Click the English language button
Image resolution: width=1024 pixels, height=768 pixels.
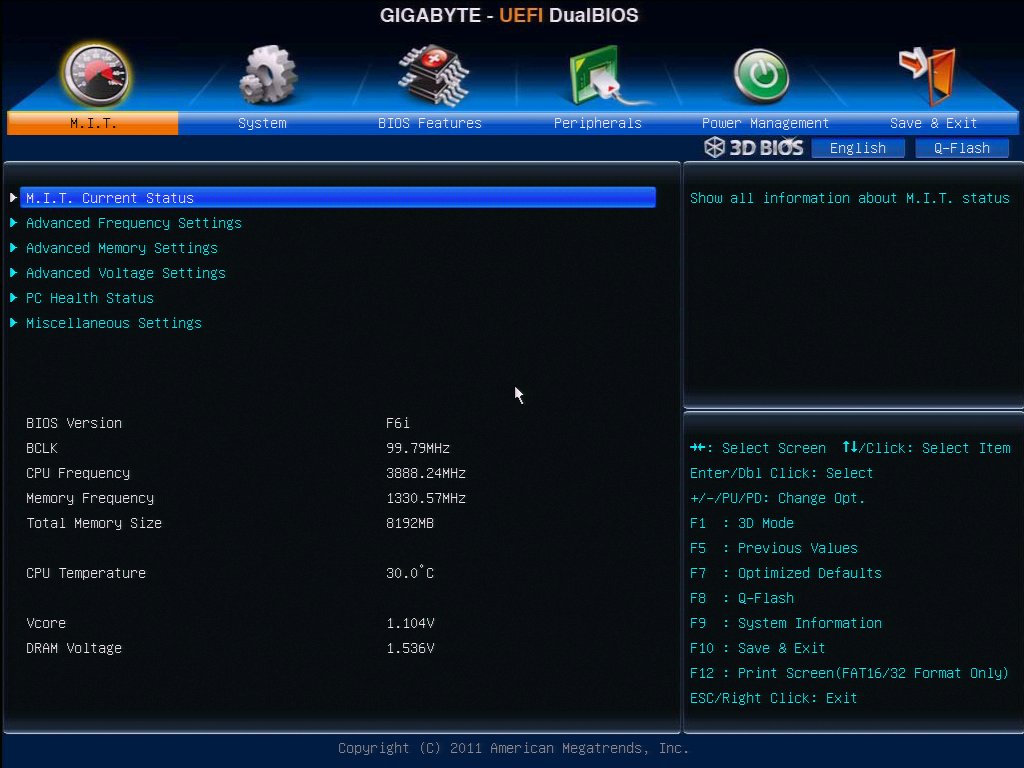[858, 147]
